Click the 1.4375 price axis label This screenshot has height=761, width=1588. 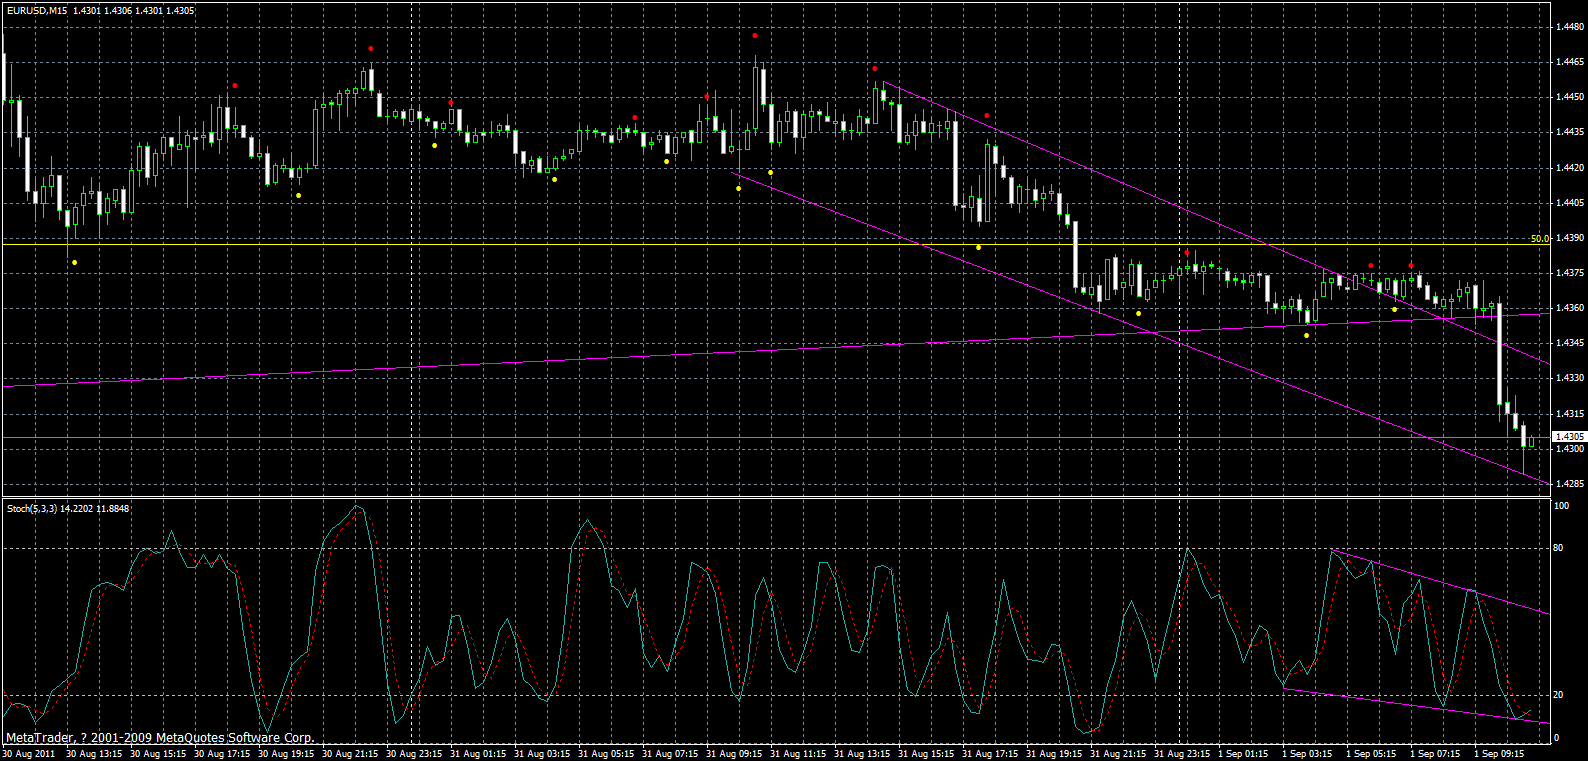1570,273
